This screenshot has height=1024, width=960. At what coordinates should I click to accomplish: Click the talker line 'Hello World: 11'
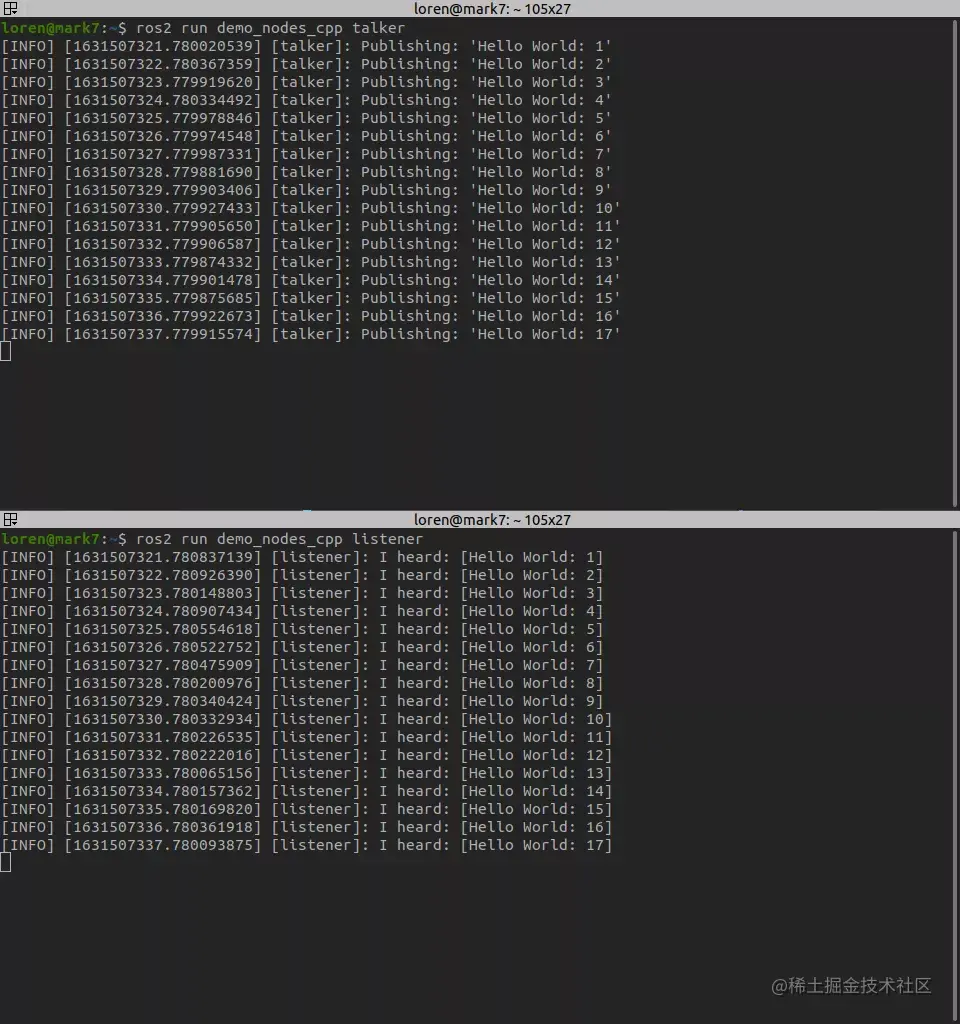click(x=311, y=226)
